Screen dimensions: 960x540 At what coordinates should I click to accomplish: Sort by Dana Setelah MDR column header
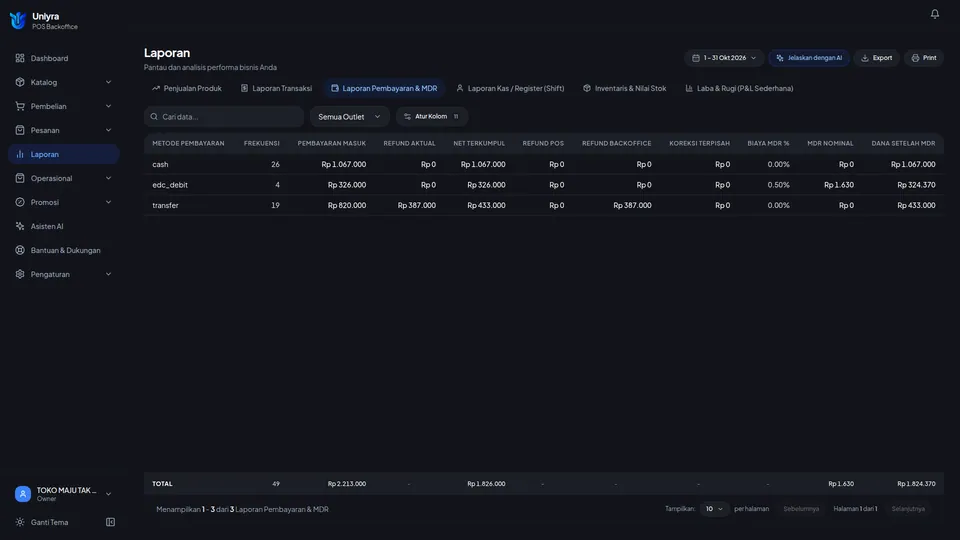(903, 143)
